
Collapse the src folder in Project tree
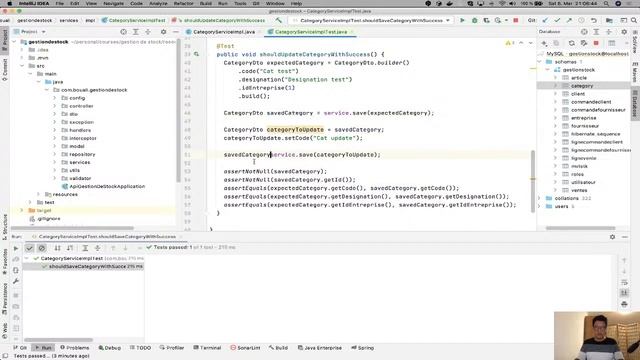[x=22, y=66]
